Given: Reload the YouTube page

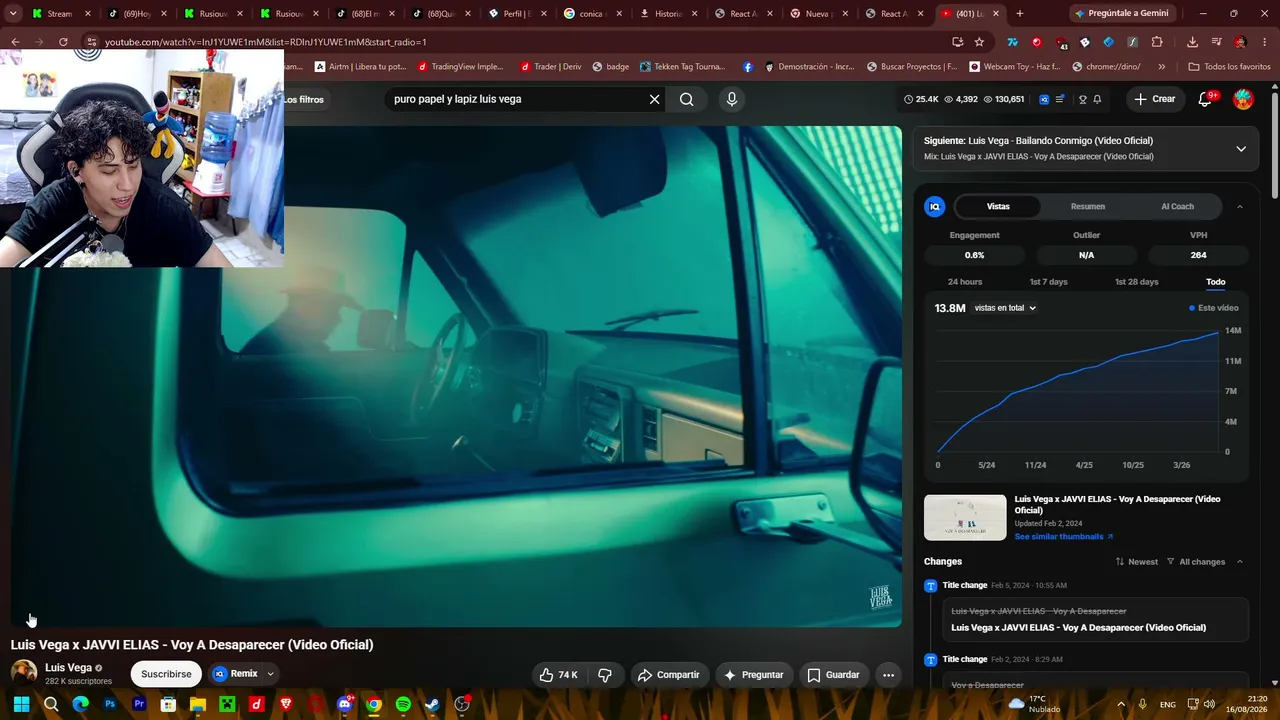Looking at the screenshot, I should 63,42.
